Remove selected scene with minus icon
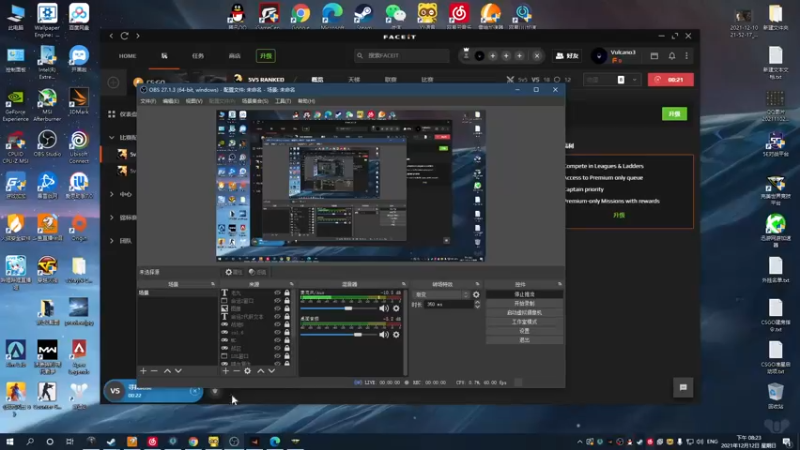 [x=154, y=371]
